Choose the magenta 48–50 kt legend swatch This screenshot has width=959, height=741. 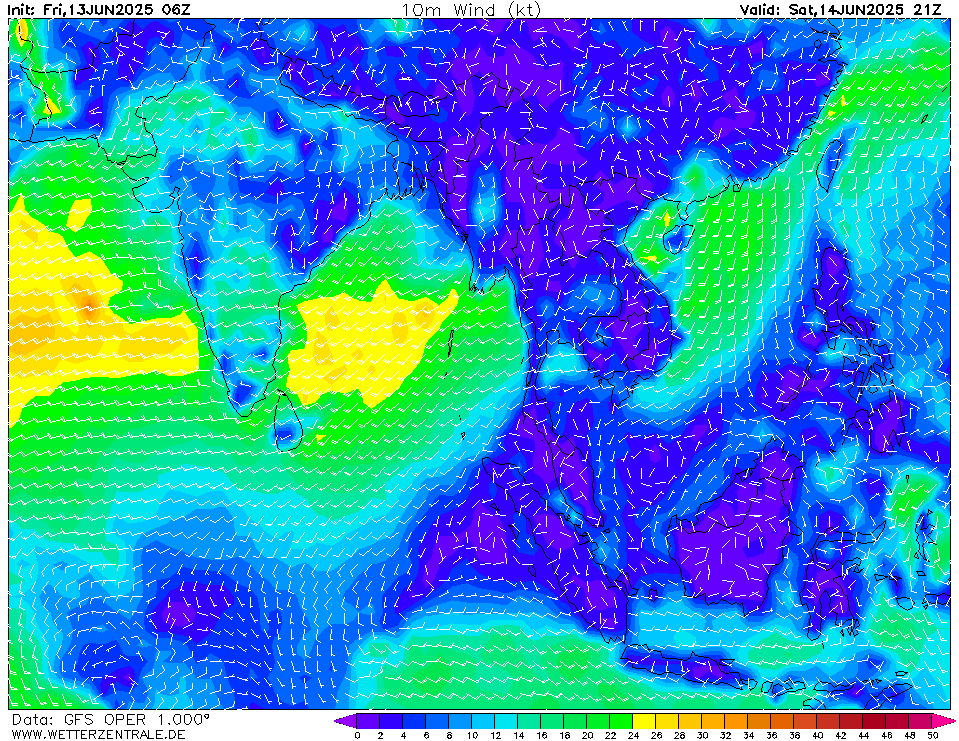click(920, 721)
